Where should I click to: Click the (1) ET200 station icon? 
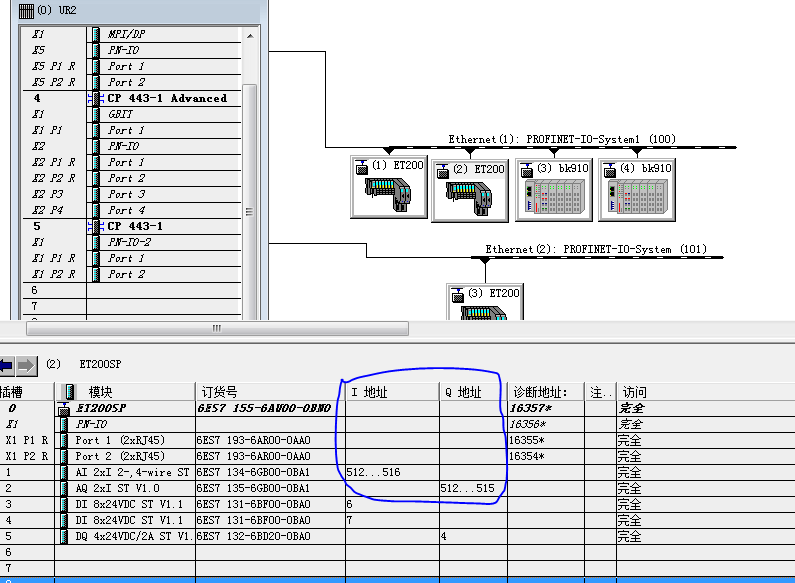[x=389, y=187]
